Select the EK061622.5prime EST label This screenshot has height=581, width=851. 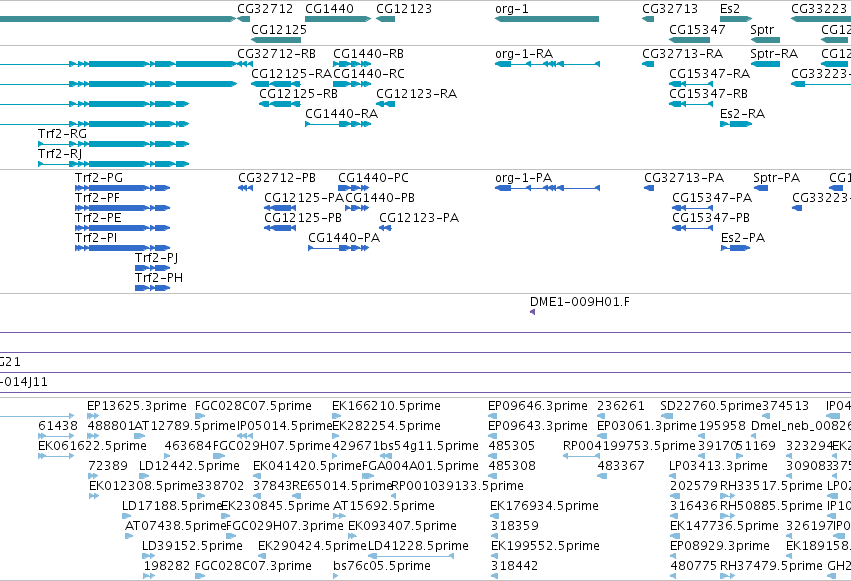[x=92, y=446]
